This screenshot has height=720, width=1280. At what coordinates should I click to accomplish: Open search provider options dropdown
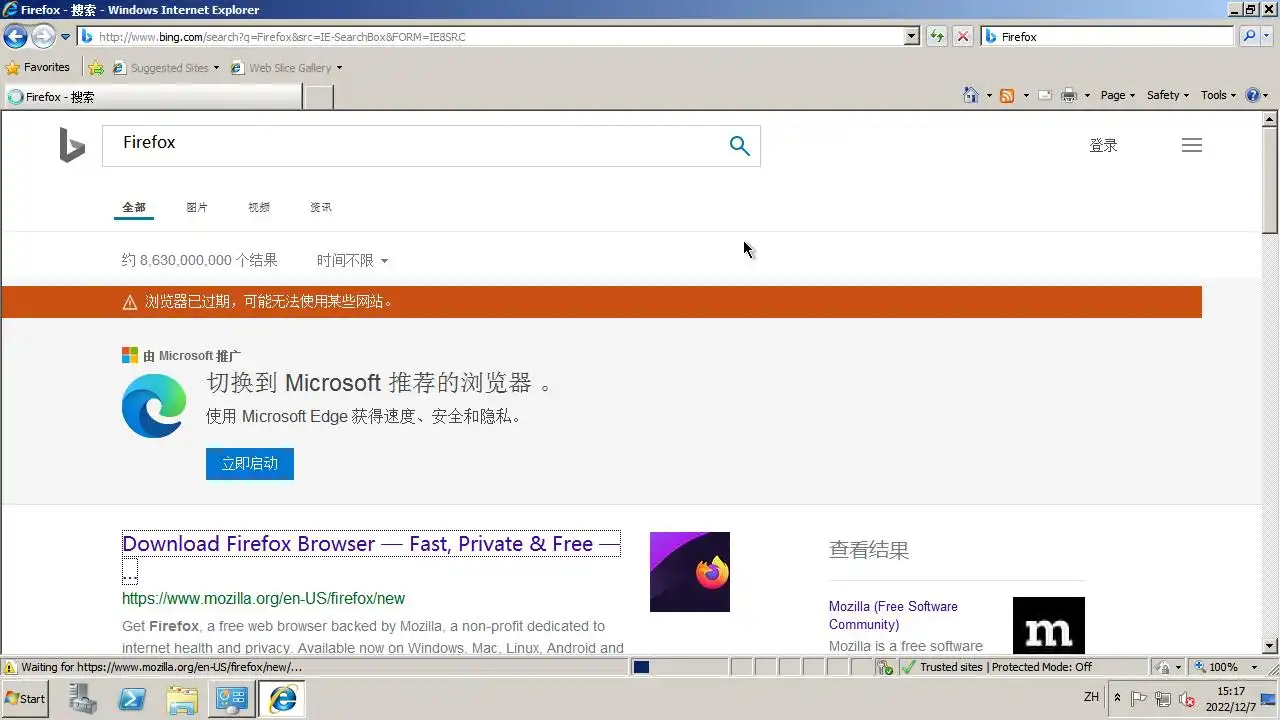pos(1267,37)
